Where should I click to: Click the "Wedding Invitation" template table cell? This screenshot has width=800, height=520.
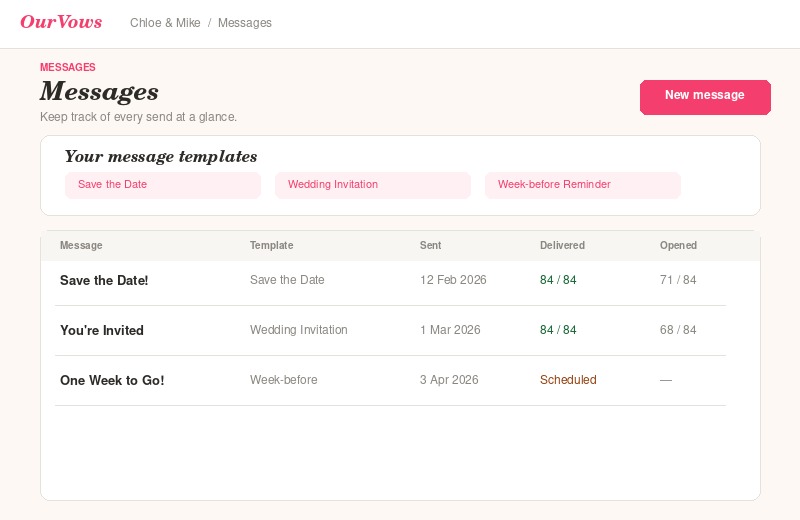tap(298, 330)
